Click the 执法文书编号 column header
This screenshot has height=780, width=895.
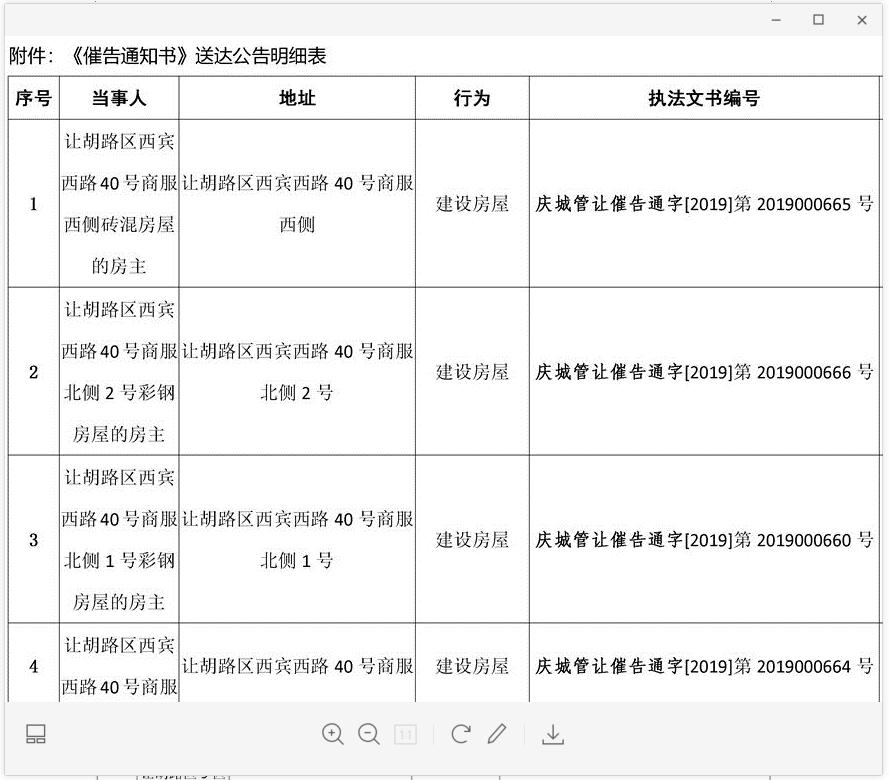(703, 98)
